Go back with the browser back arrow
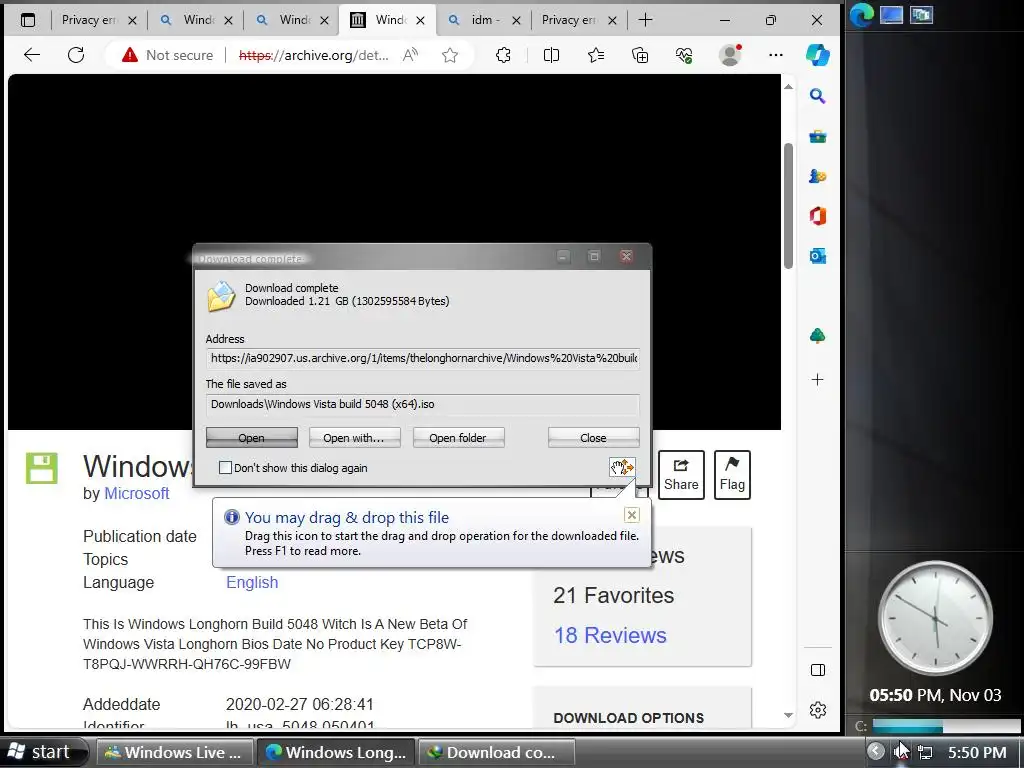 [x=32, y=55]
